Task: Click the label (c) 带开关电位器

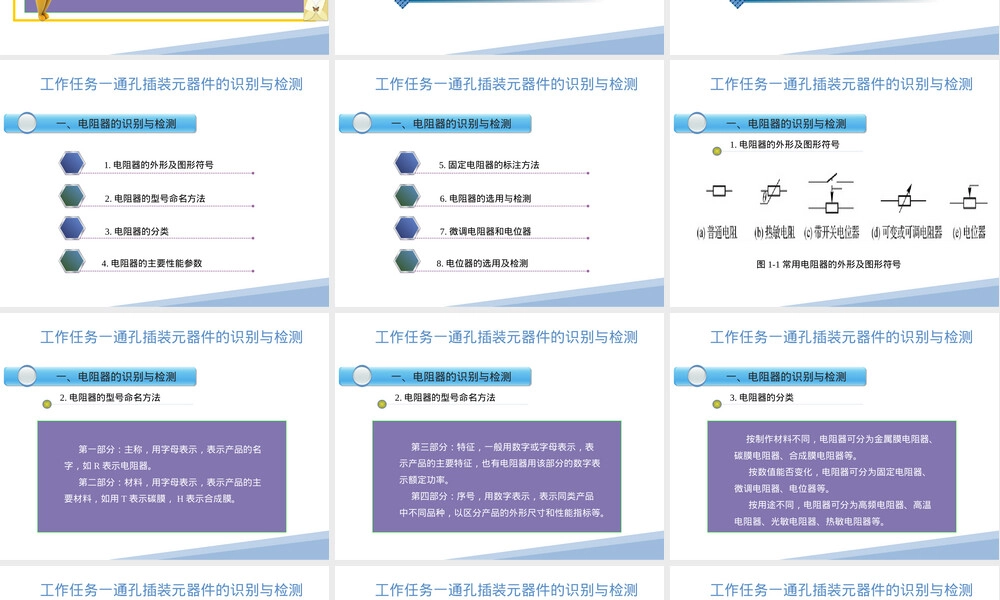Action: click(832, 233)
